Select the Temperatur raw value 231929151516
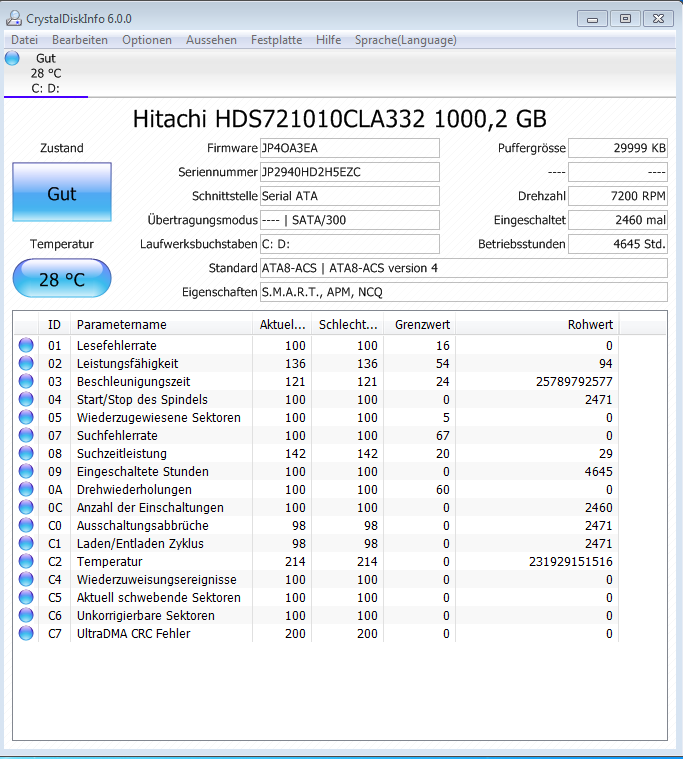Screen dimensions: 683x759 coord(571,562)
